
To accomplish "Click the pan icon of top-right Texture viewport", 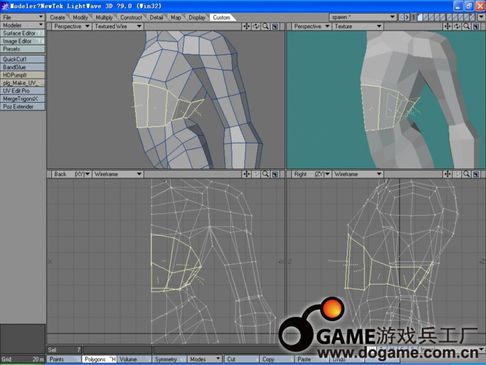I will (447, 26).
